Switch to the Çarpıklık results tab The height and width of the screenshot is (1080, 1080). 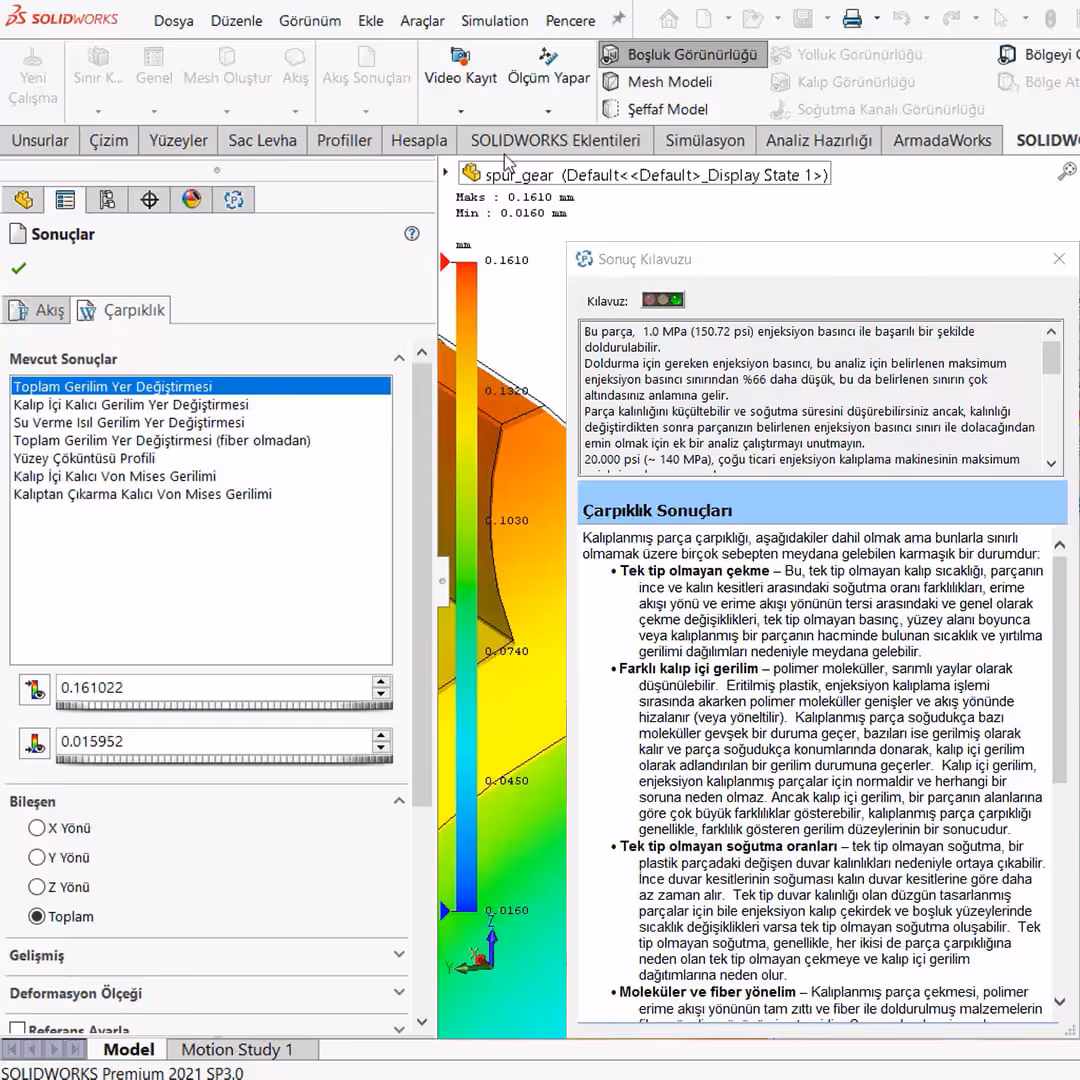[121, 311]
